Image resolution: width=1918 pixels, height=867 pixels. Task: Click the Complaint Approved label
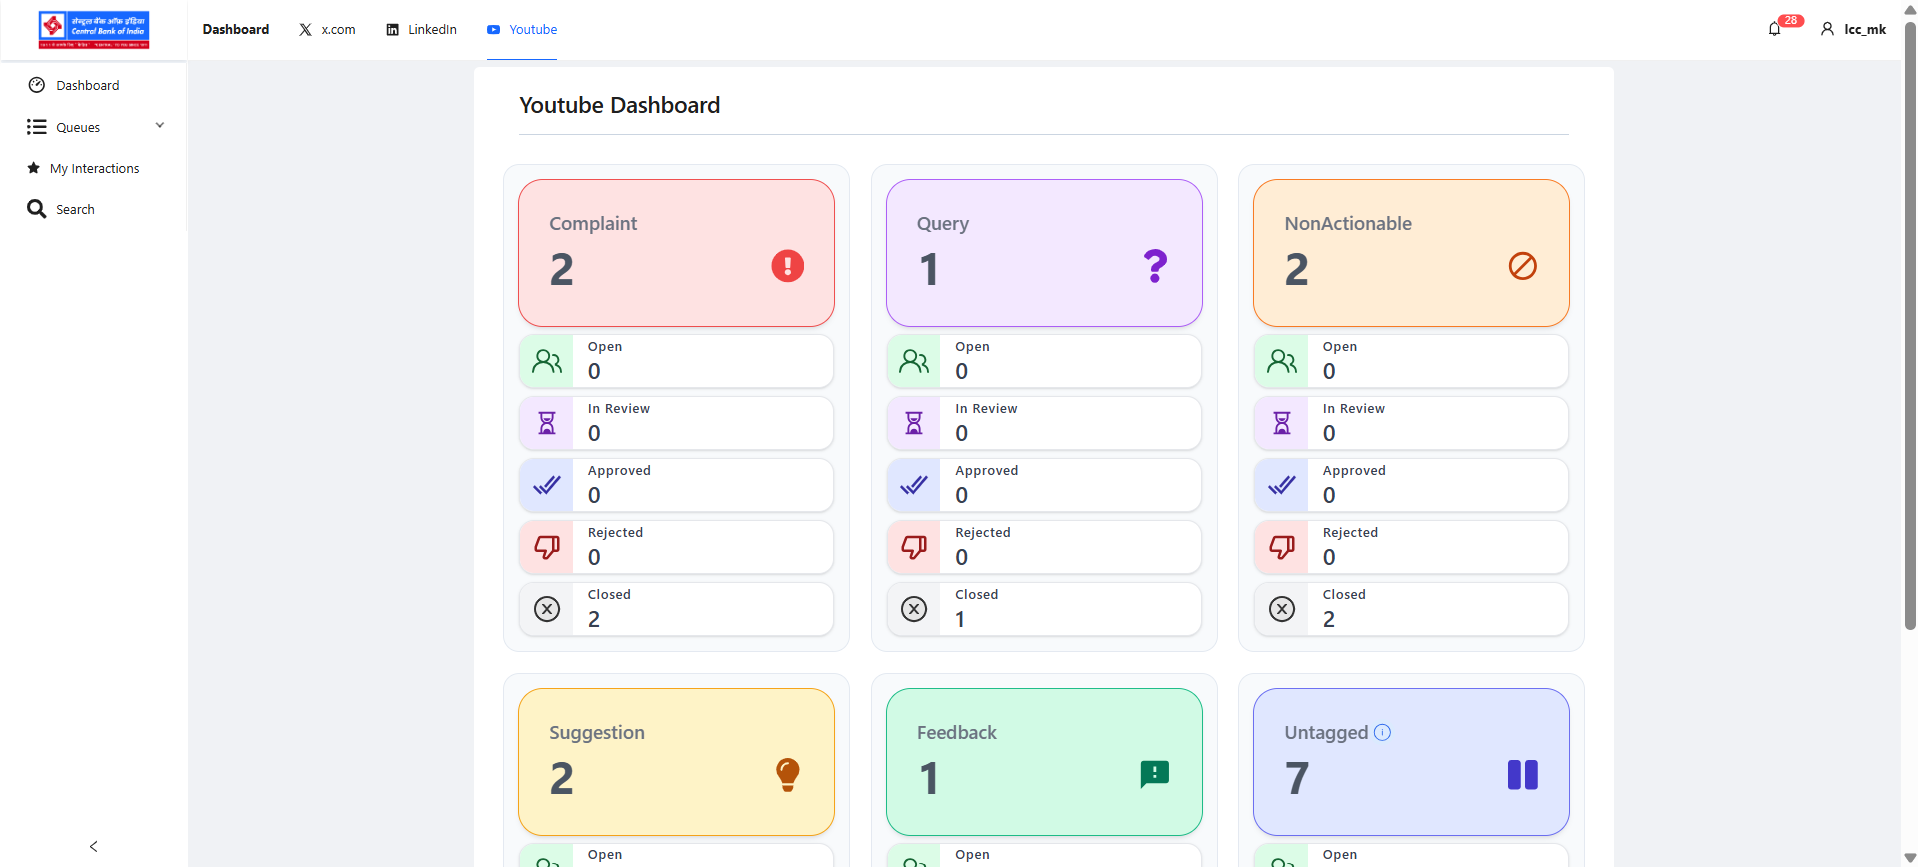619,470
